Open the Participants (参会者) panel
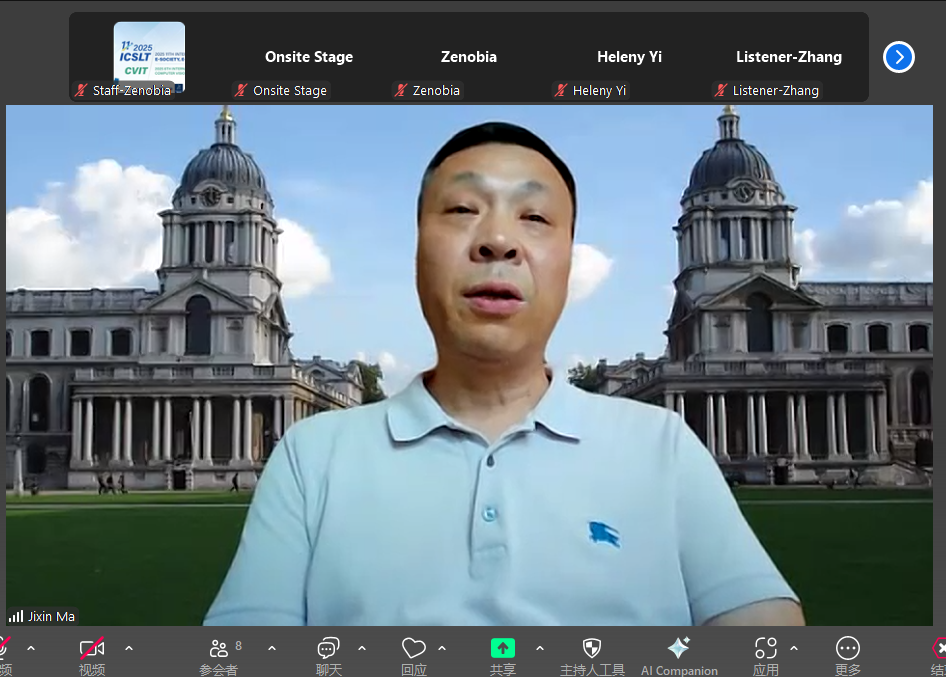The image size is (946, 677). tap(218, 649)
